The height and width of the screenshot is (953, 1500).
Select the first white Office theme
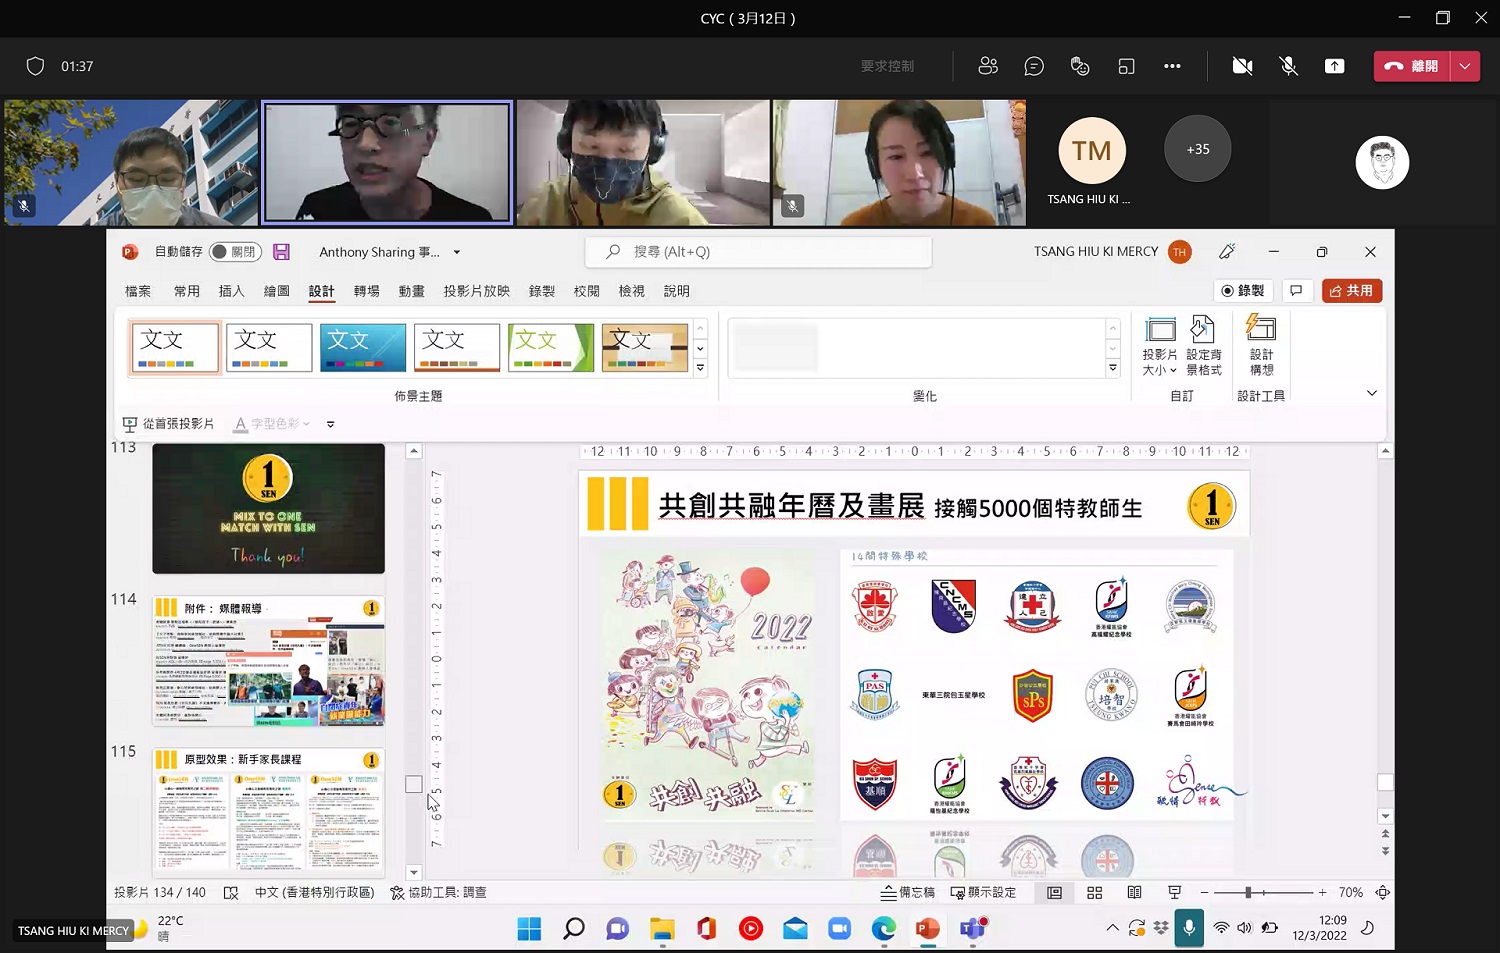pos(175,347)
